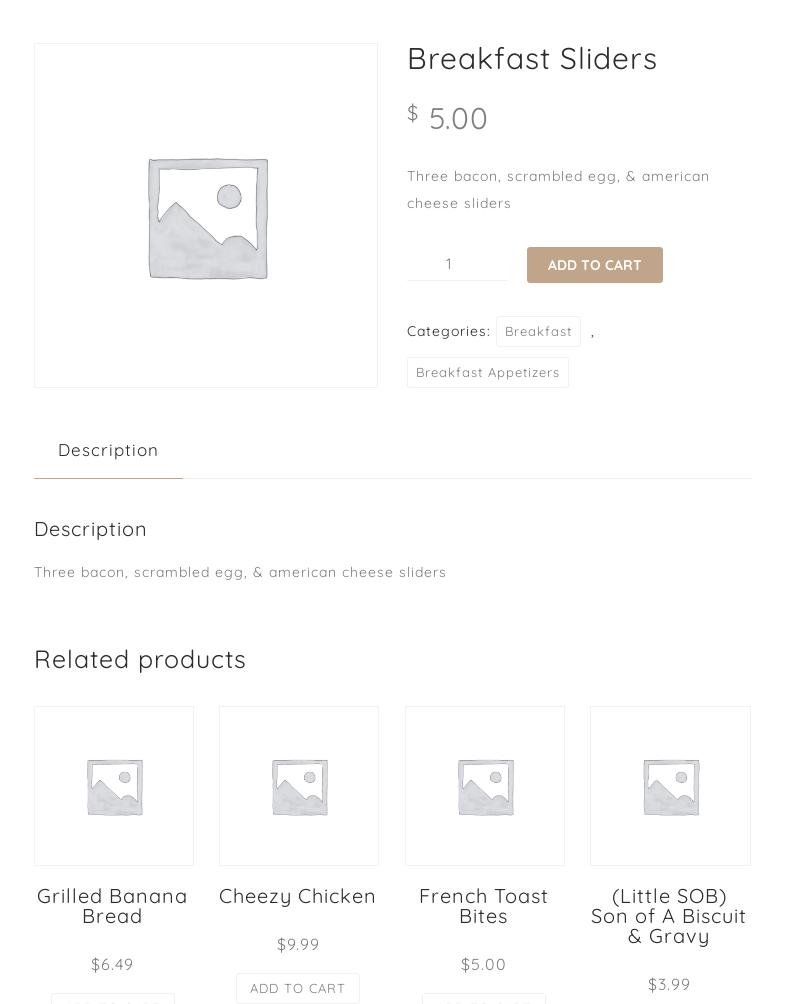Open the Cheezy Chicken product title
The height and width of the screenshot is (1004, 785).
tap(297, 896)
